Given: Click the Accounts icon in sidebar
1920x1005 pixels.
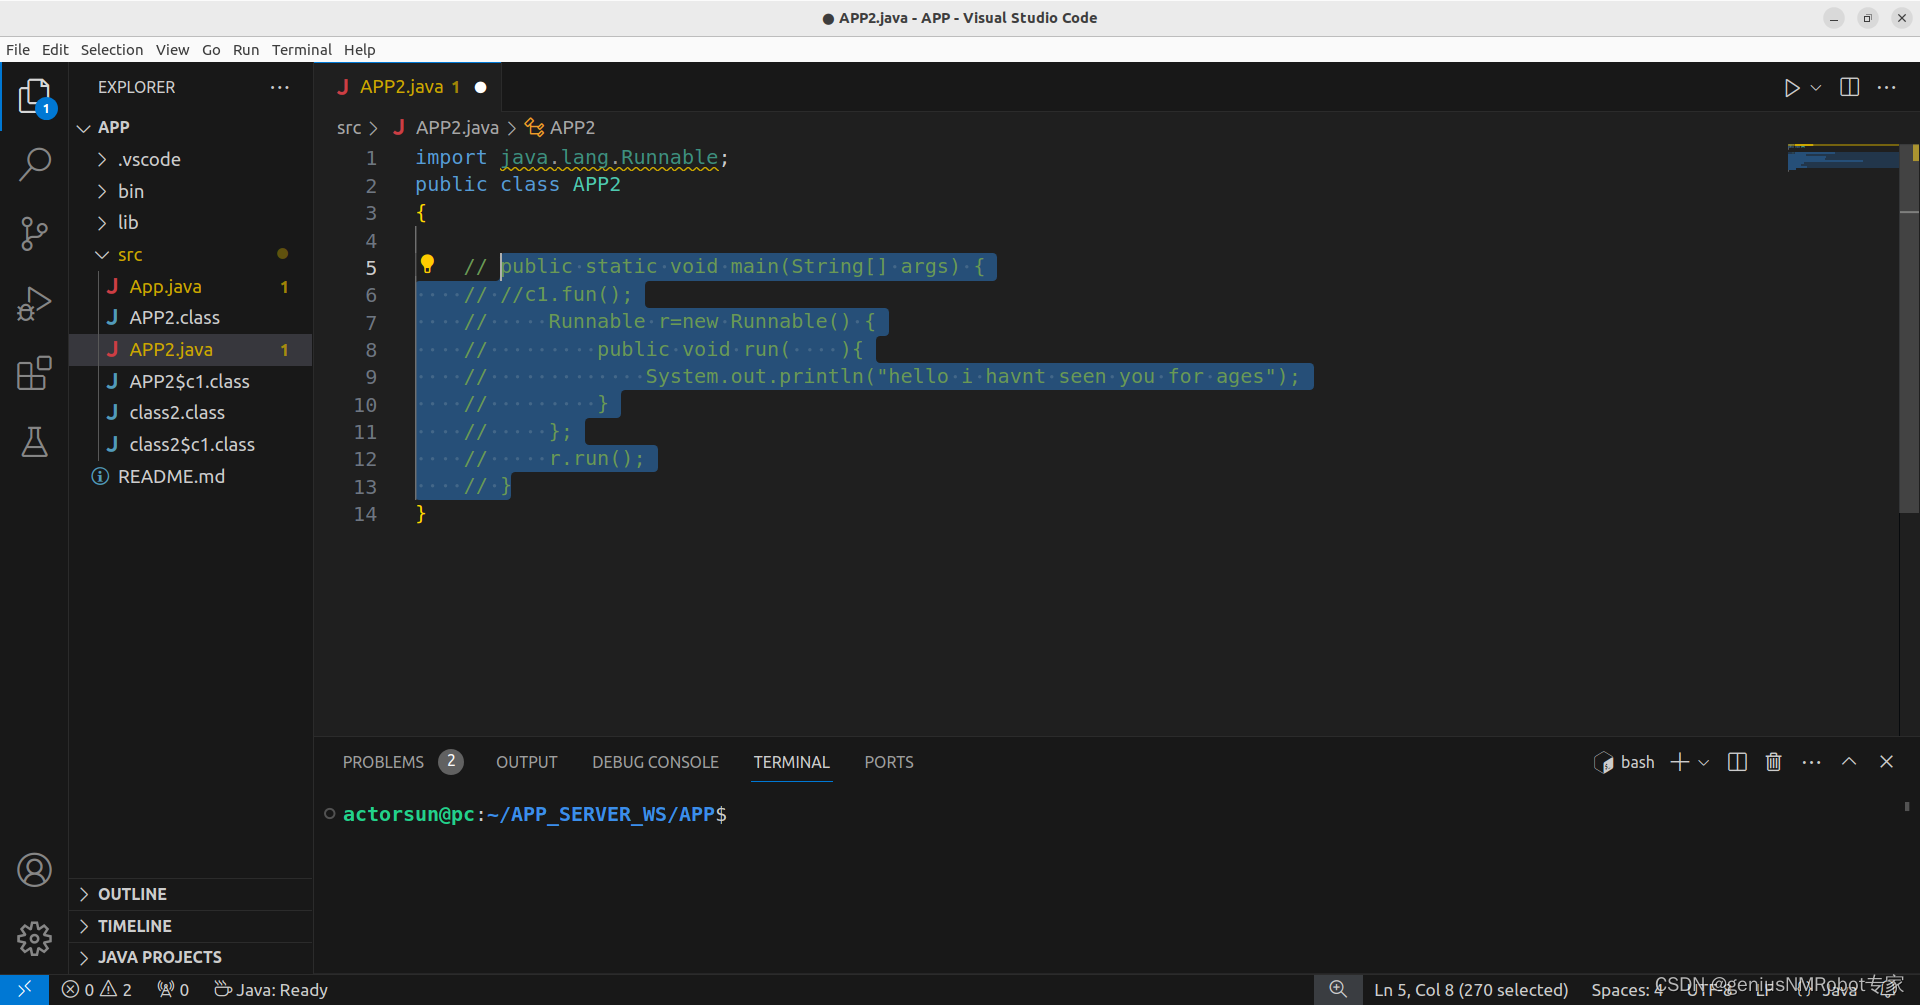Looking at the screenshot, I should pos(34,870).
